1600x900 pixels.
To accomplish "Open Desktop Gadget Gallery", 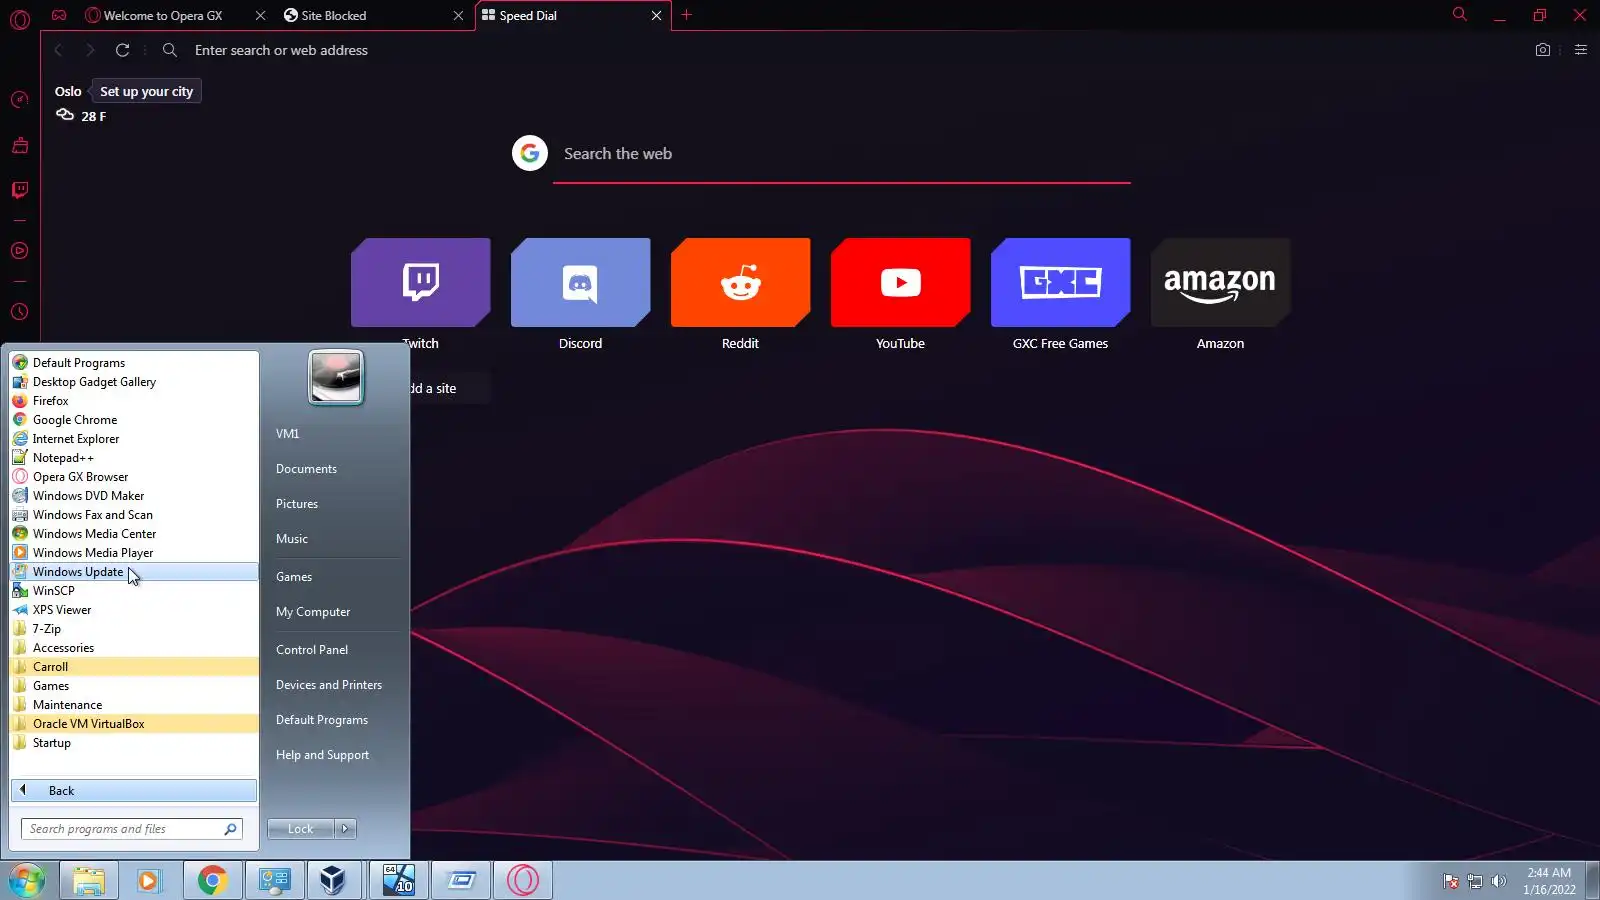I will (134, 382).
